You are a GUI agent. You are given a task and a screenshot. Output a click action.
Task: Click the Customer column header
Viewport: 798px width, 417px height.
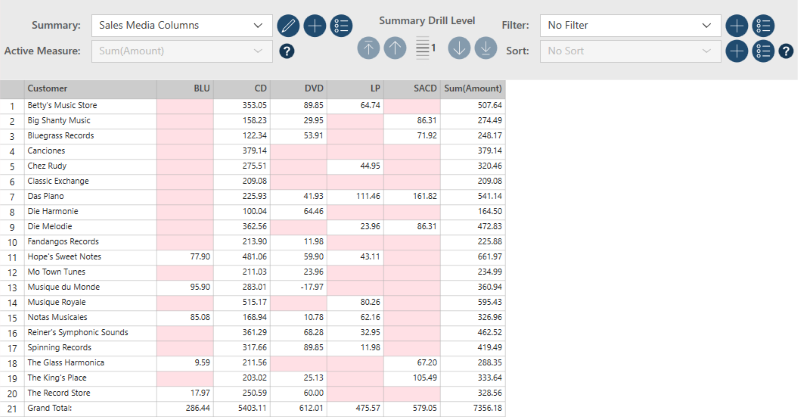tap(90, 88)
